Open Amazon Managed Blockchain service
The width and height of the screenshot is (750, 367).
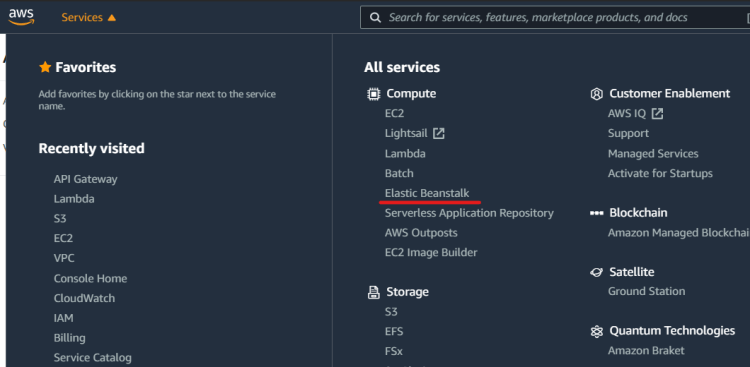pyautogui.click(x=679, y=233)
